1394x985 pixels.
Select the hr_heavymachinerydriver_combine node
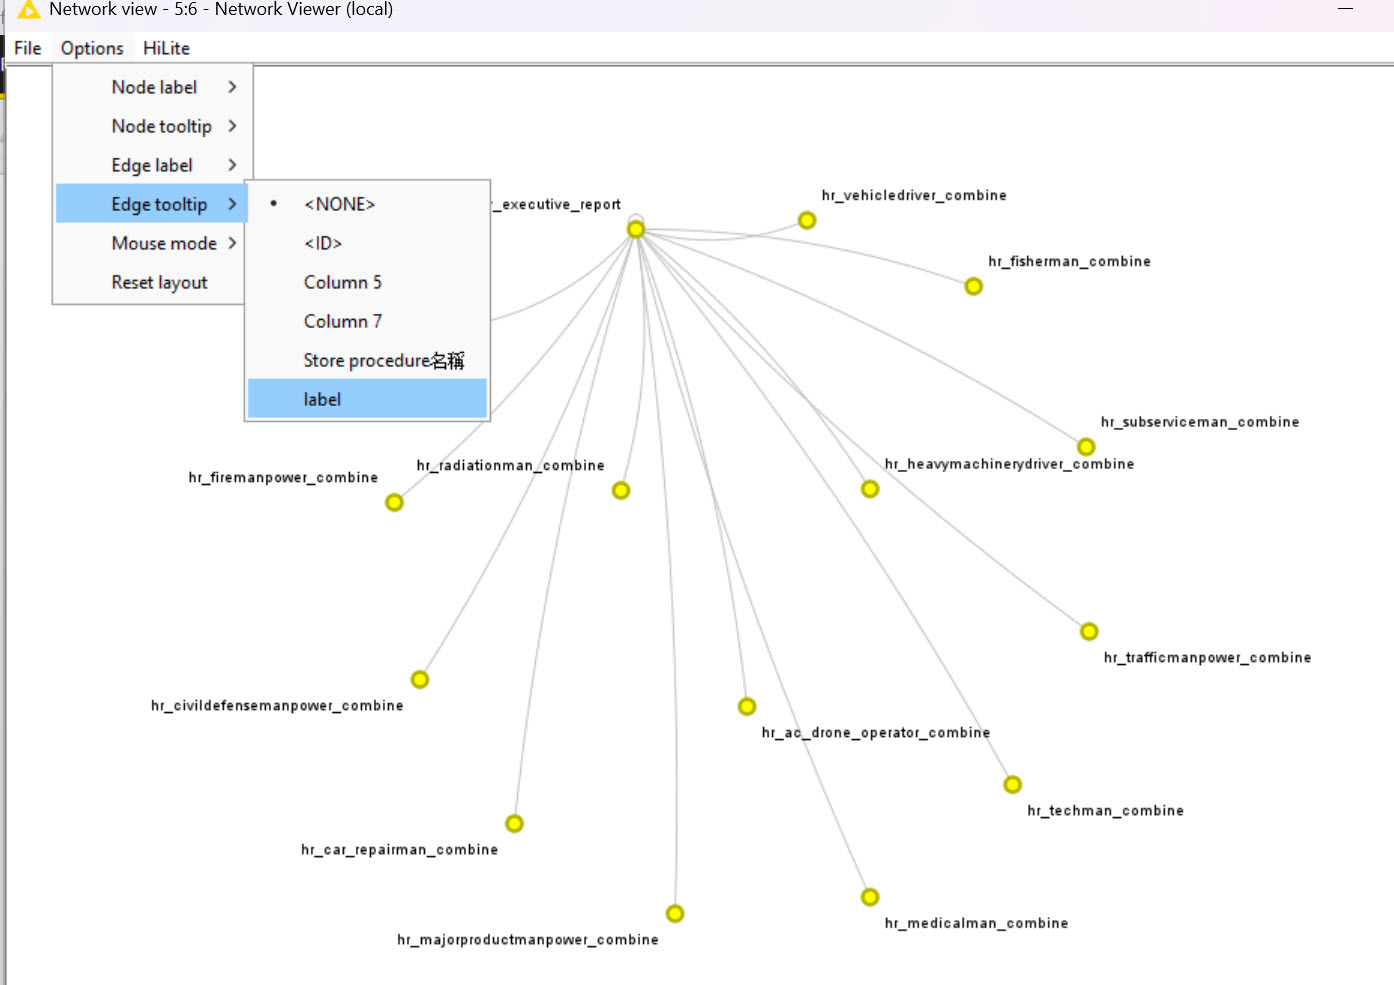[x=870, y=489]
